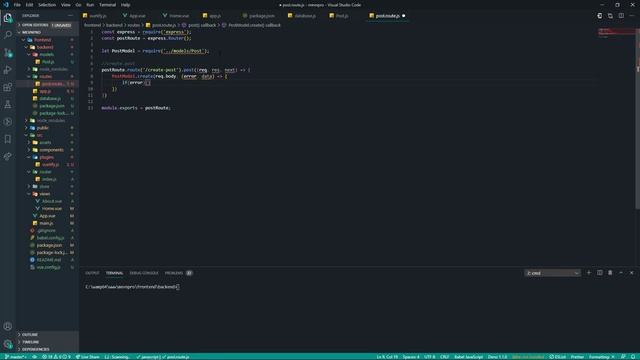The width and height of the screenshot is (640, 360).
Task: Click the master branch indicator
Action: 16,357
